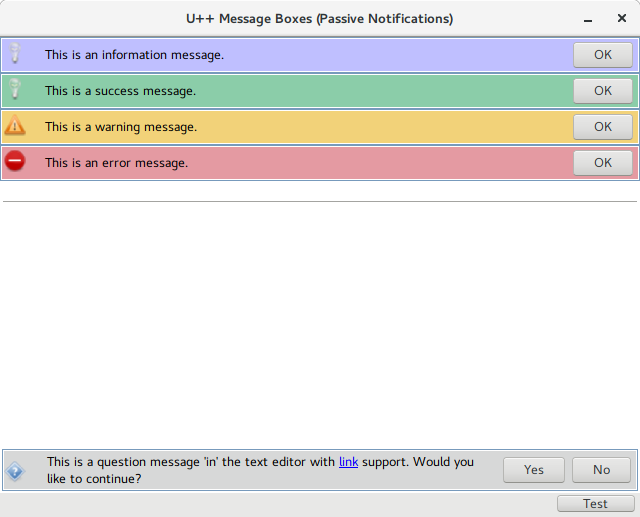Click the blue question mark icon
Viewport: 640px width, 517px height.
coord(15,471)
